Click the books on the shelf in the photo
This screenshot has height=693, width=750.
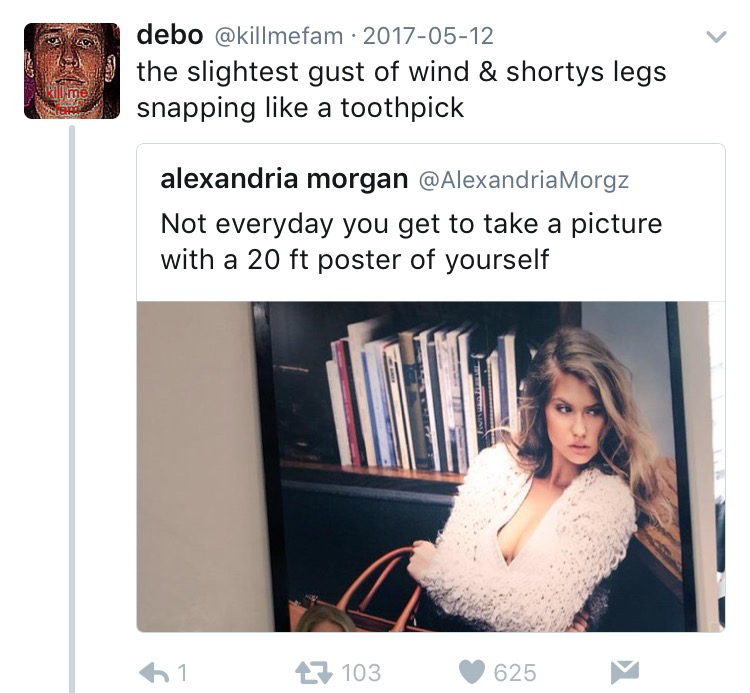pos(420,390)
